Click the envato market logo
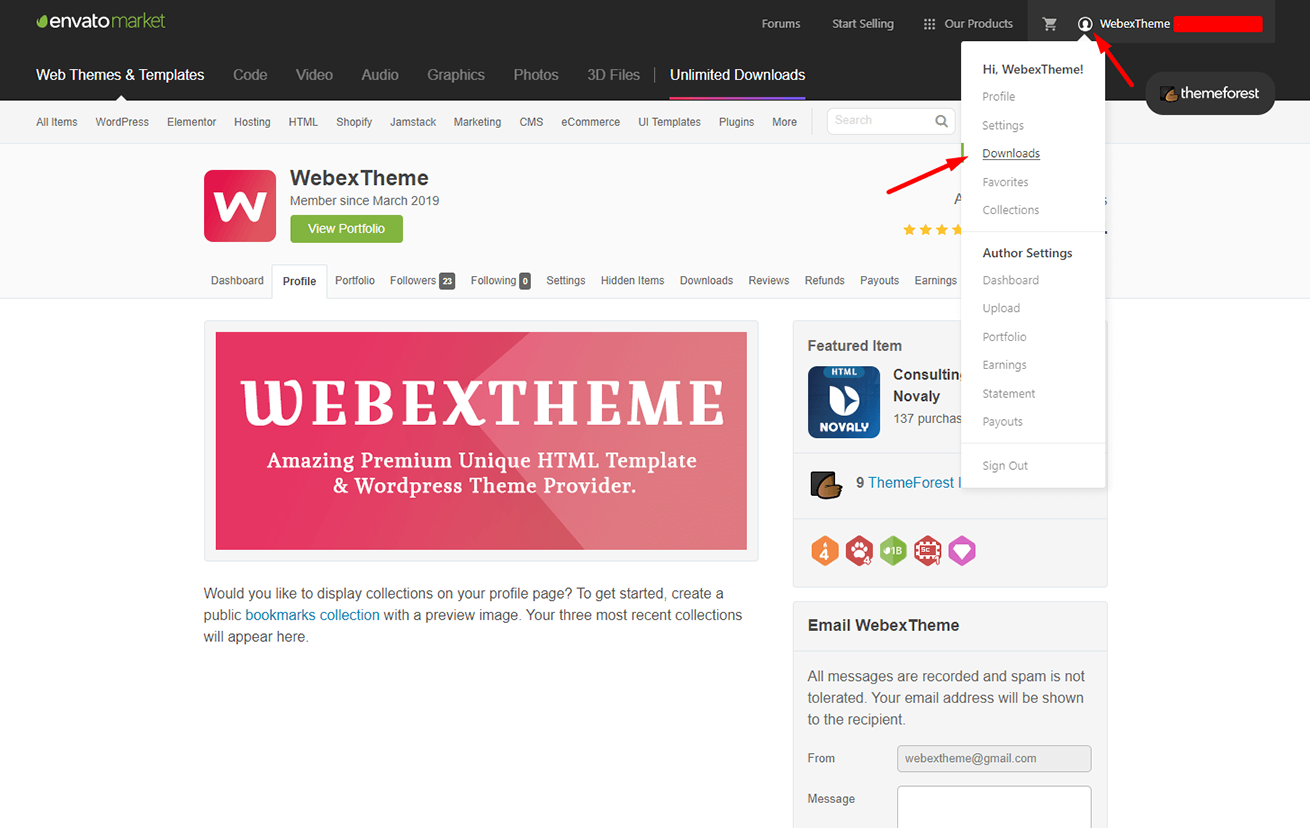 (100, 19)
